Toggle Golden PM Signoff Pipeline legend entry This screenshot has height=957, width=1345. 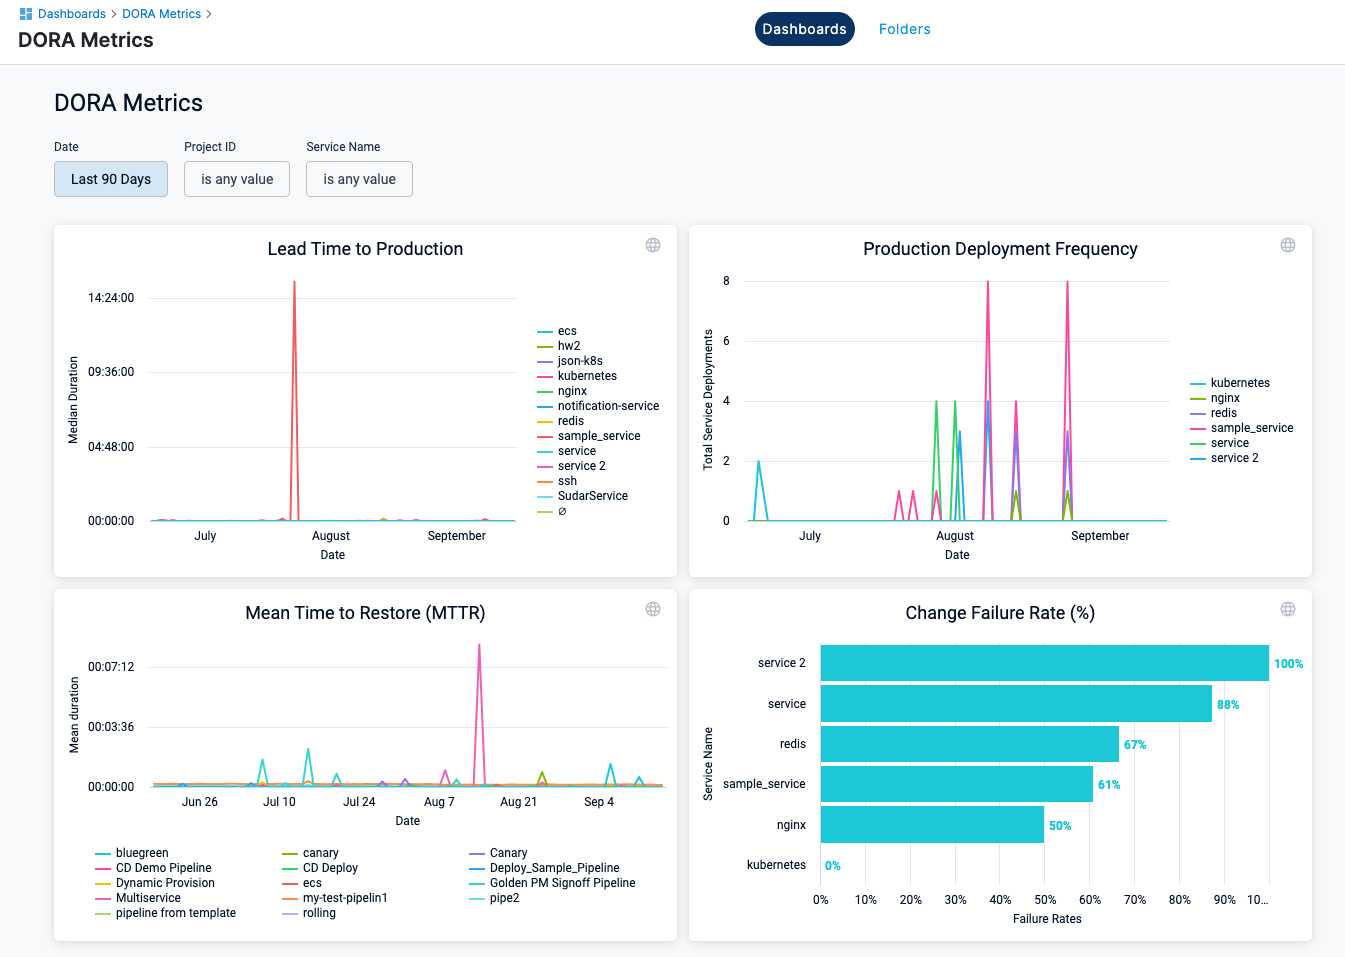tap(562, 883)
